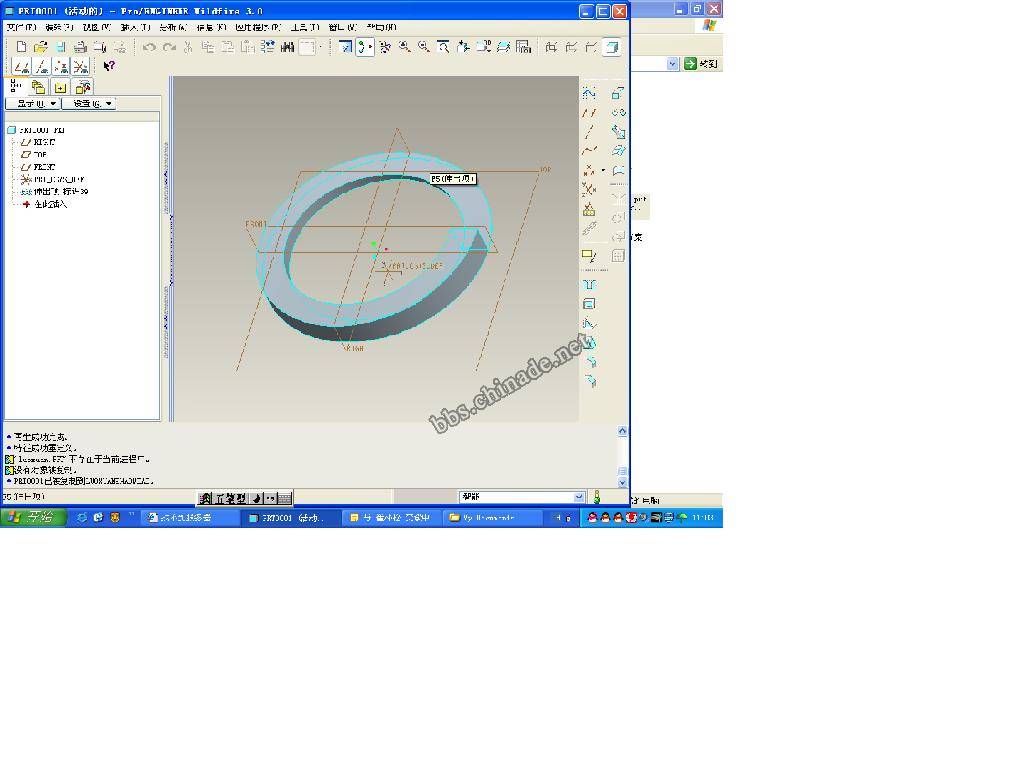
Task: Select the extrude feature in model tree
Action: (60, 191)
